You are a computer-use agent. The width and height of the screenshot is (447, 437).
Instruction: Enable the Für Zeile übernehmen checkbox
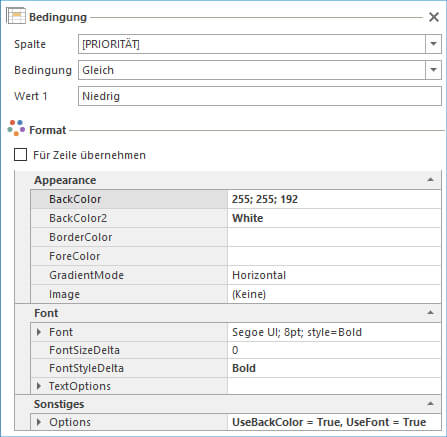coord(20,155)
